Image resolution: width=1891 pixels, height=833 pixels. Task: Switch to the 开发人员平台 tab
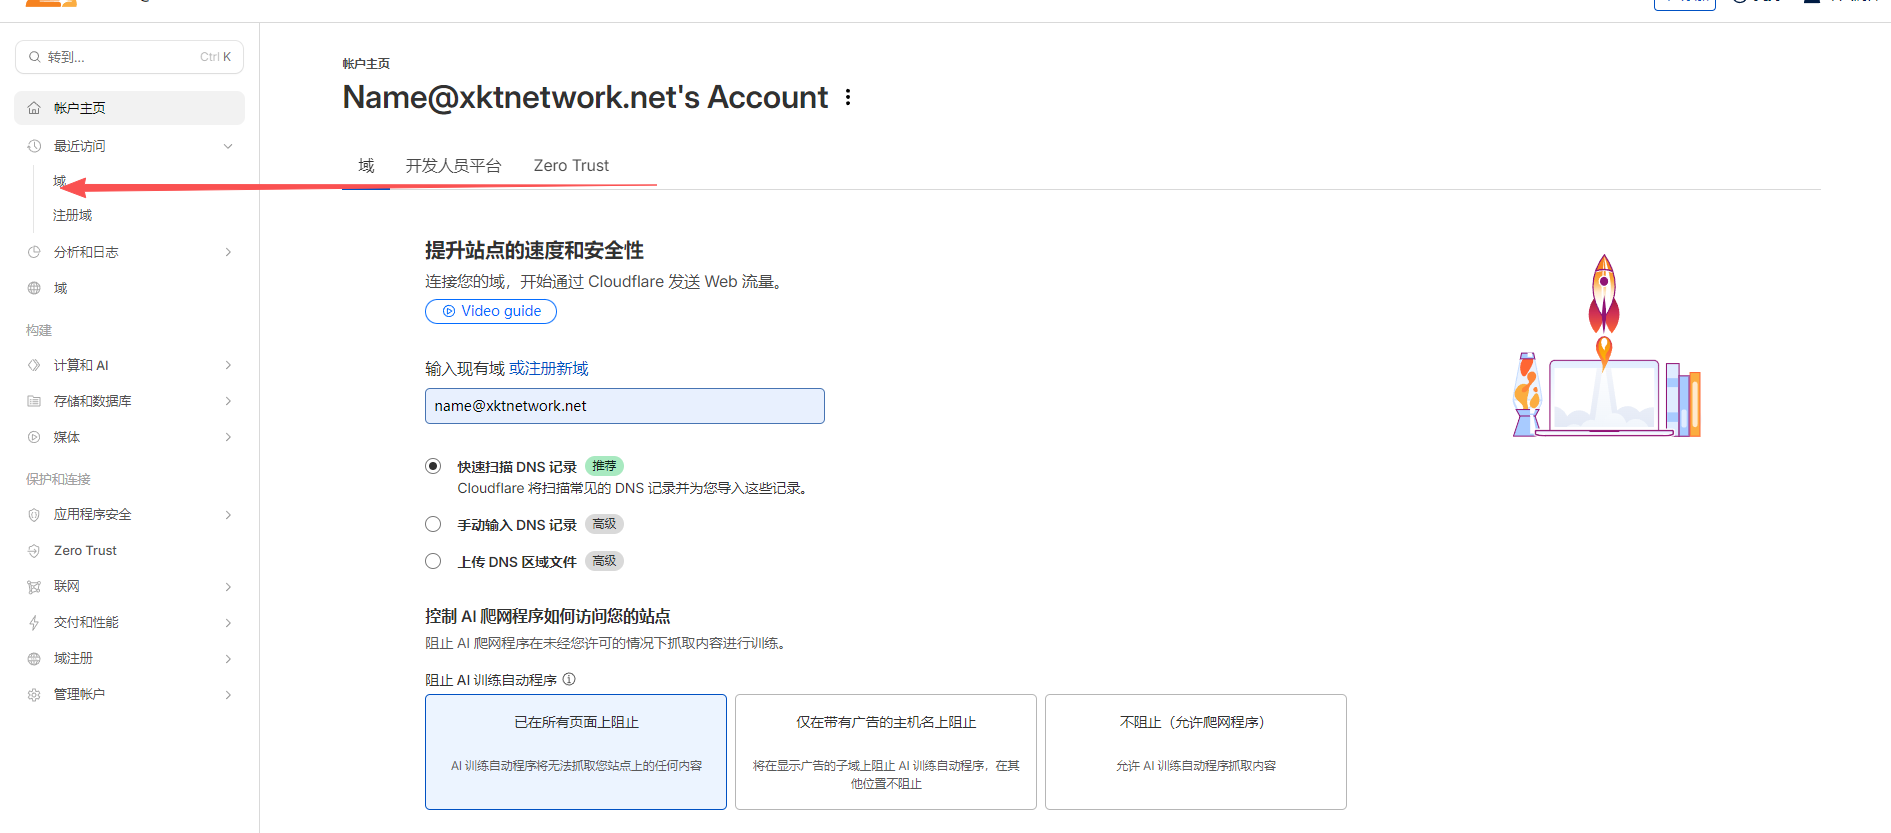(453, 166)
